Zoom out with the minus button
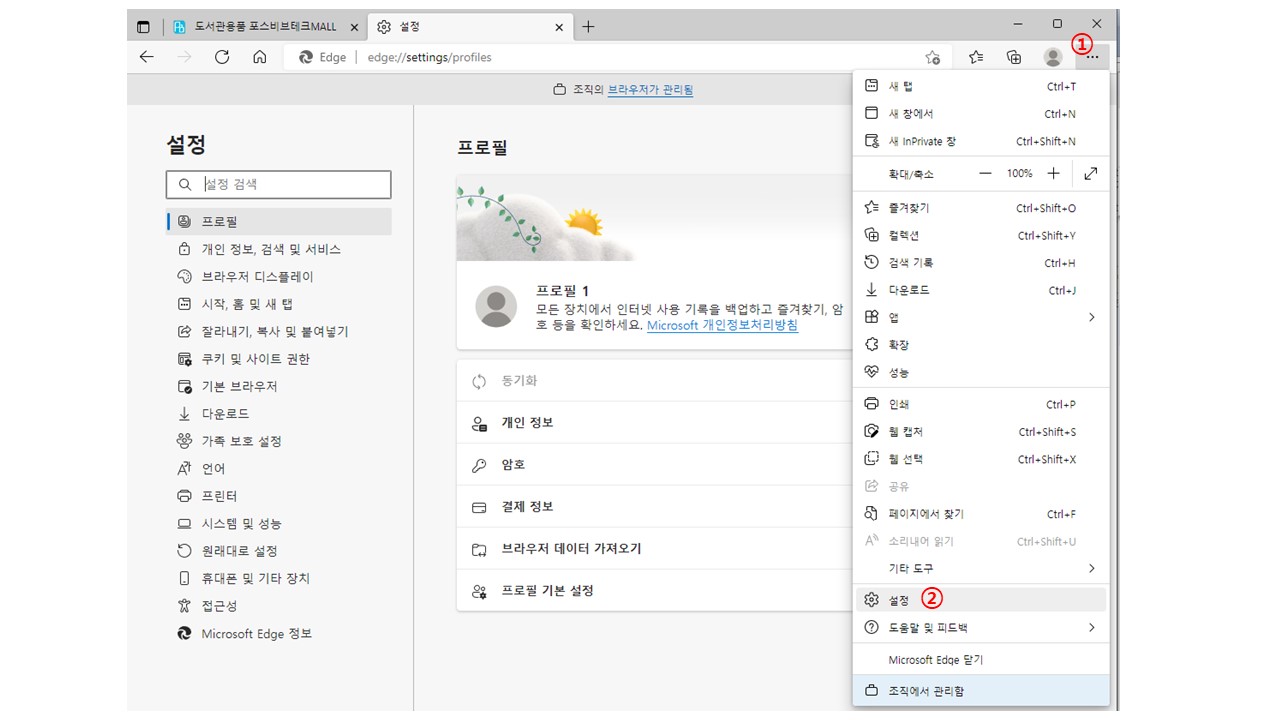 (x=985, y=173)
